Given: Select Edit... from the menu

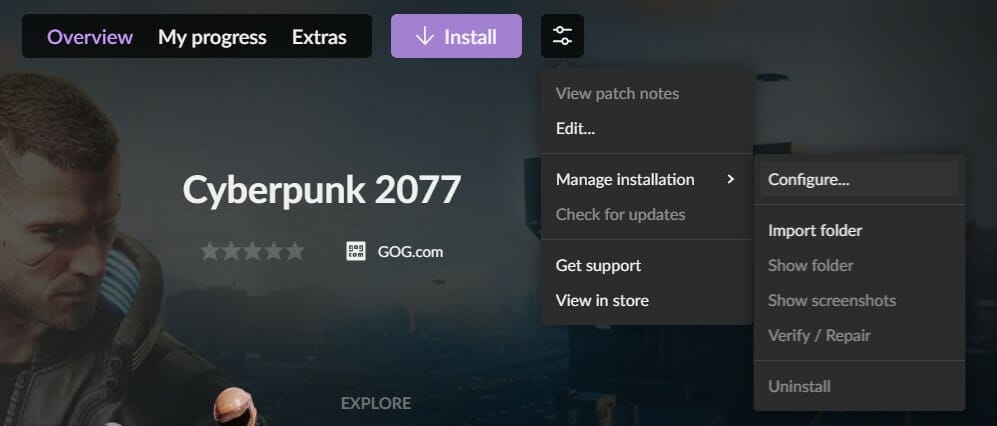Looking at the screenshot, I should coord(576,128).
